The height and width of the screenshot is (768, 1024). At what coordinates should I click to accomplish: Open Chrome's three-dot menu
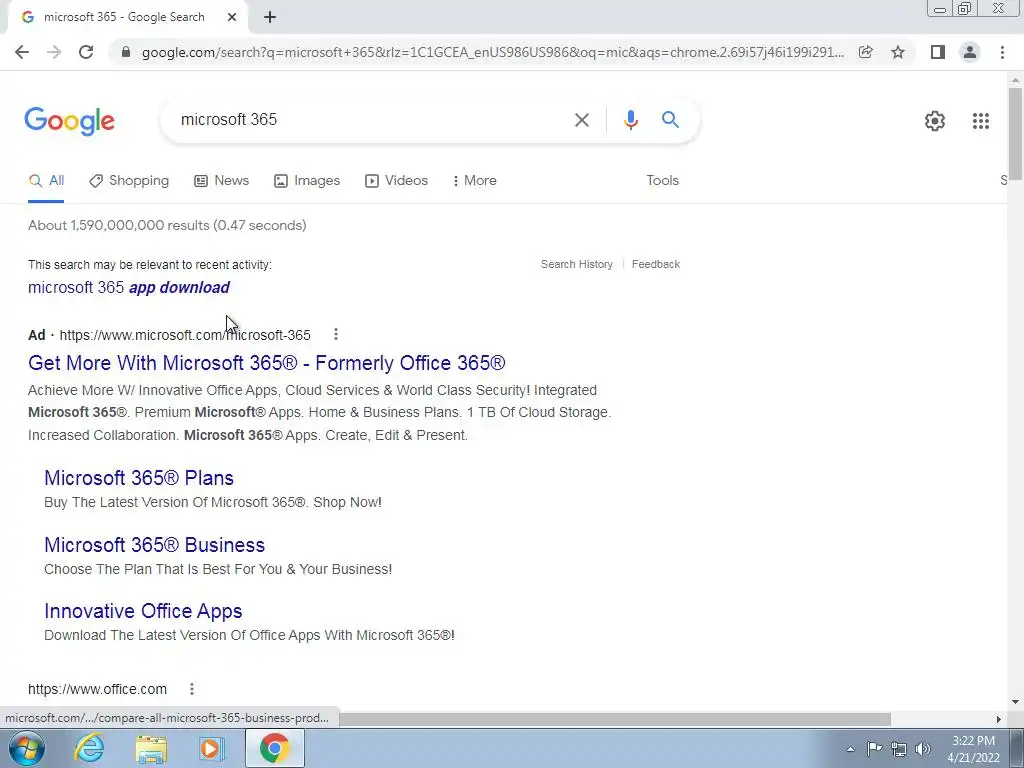click(x=1002, y=52)
